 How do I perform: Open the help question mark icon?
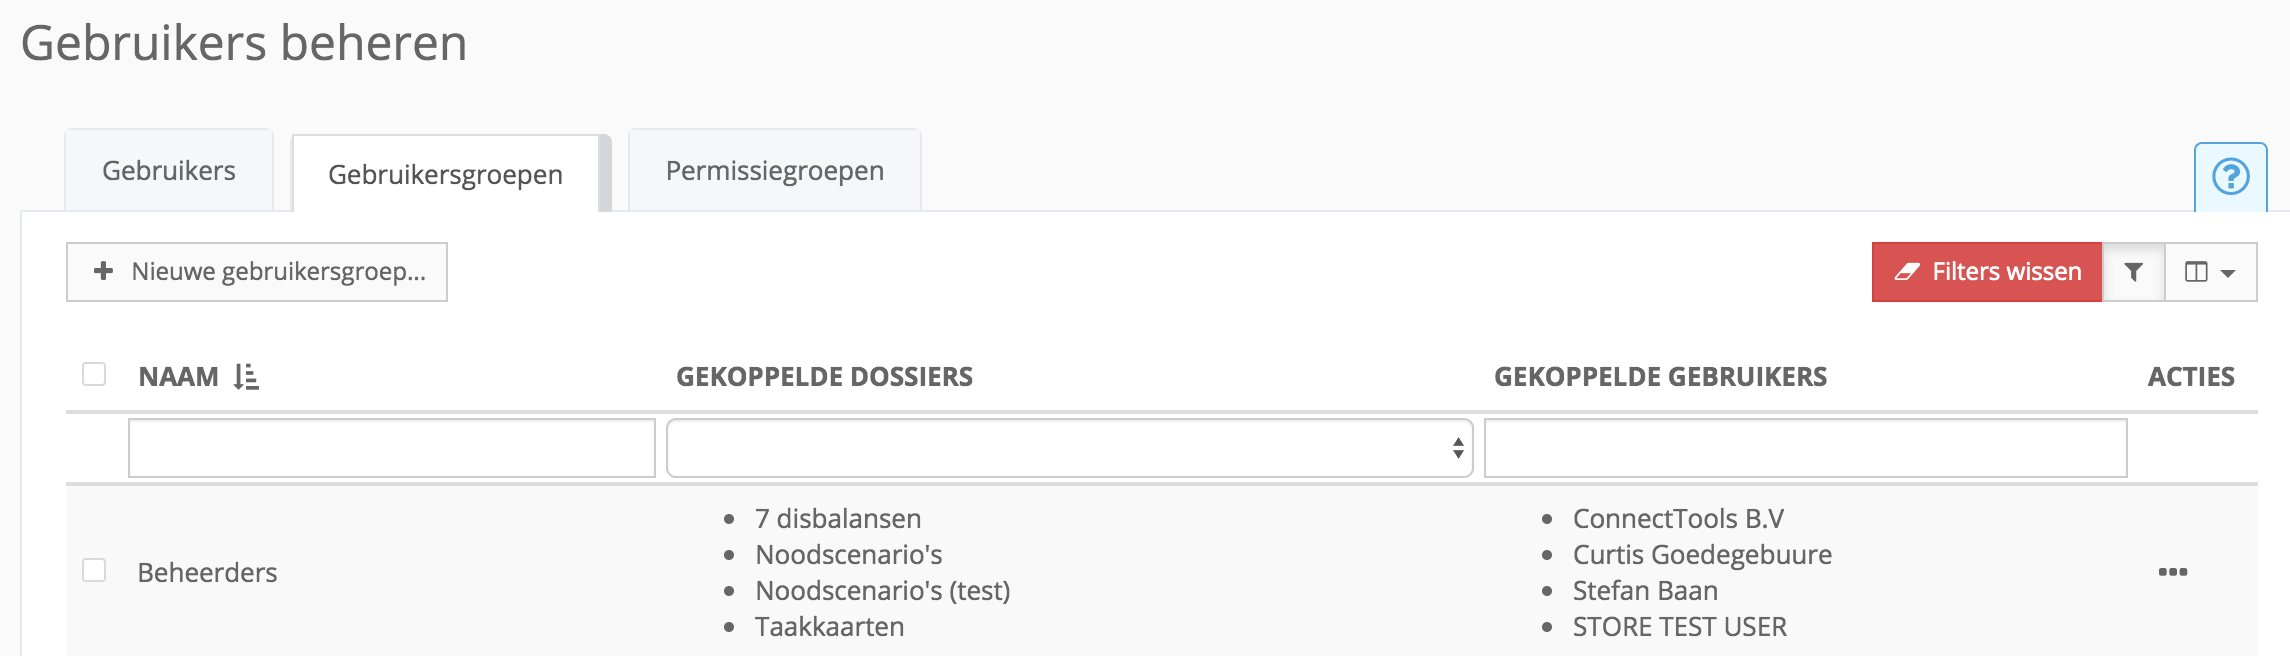coord(2230,177)
